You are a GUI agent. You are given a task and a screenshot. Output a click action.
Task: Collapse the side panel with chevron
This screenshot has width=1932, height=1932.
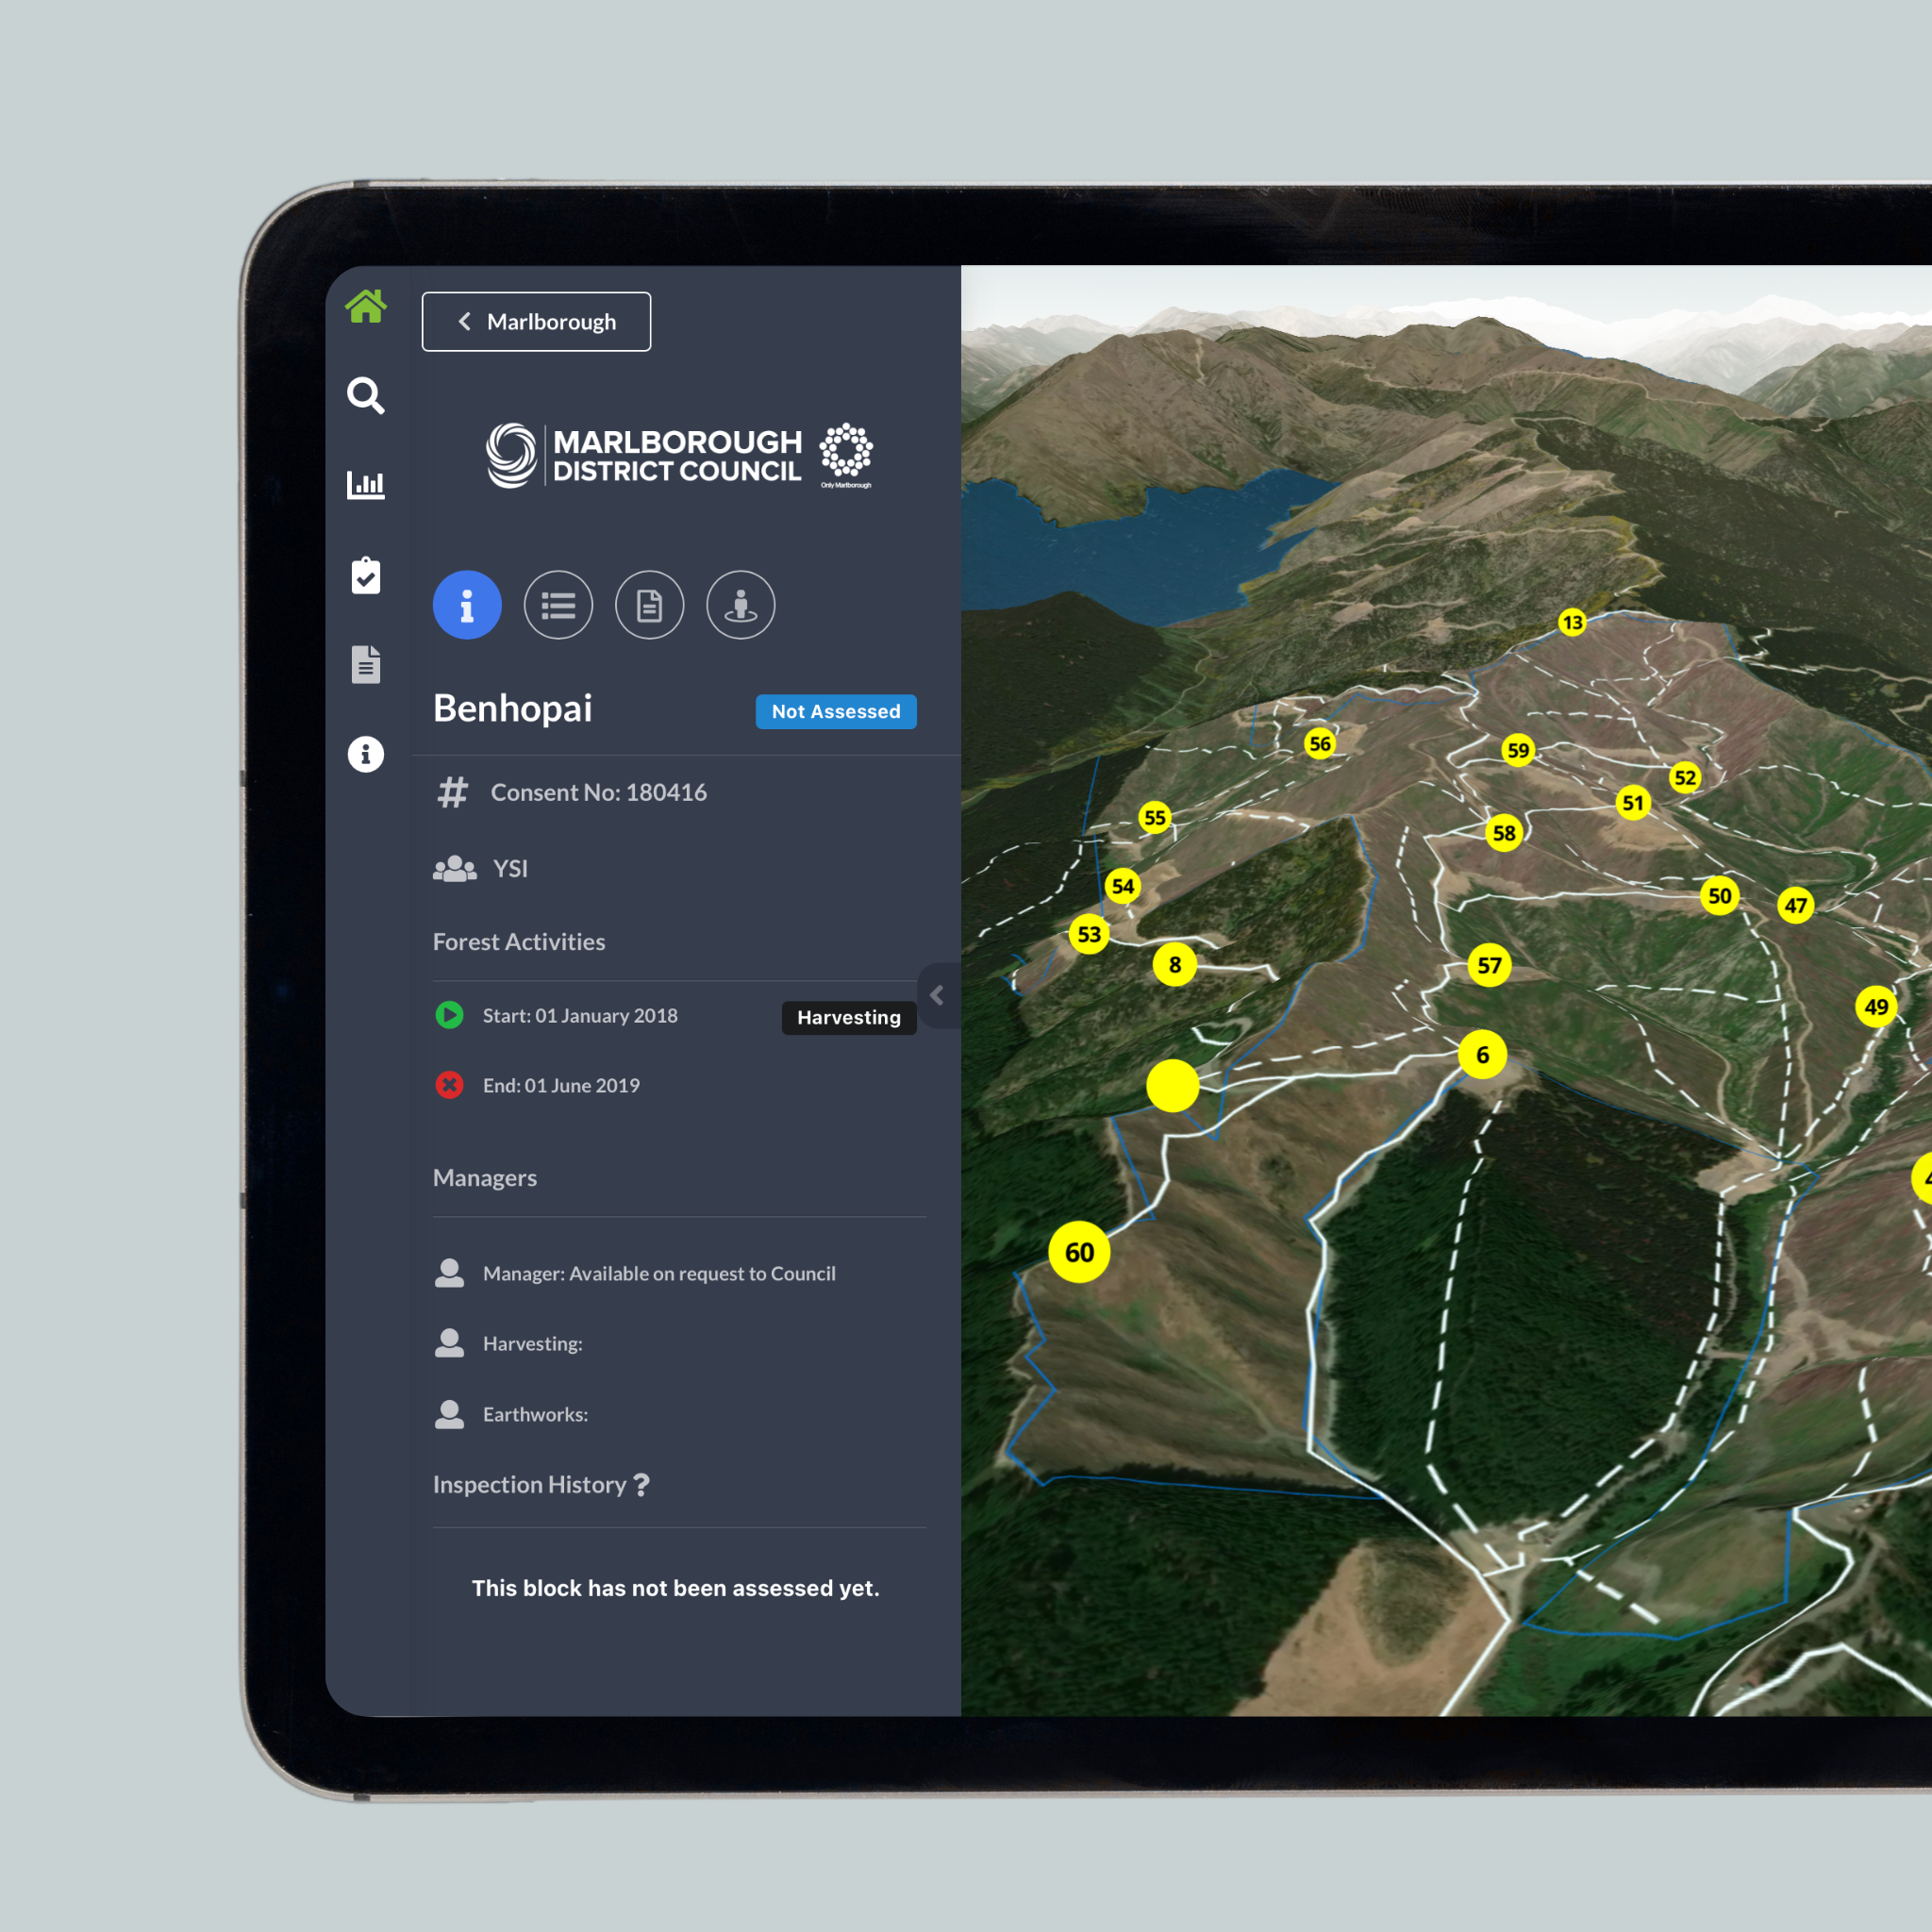[937, 995]
